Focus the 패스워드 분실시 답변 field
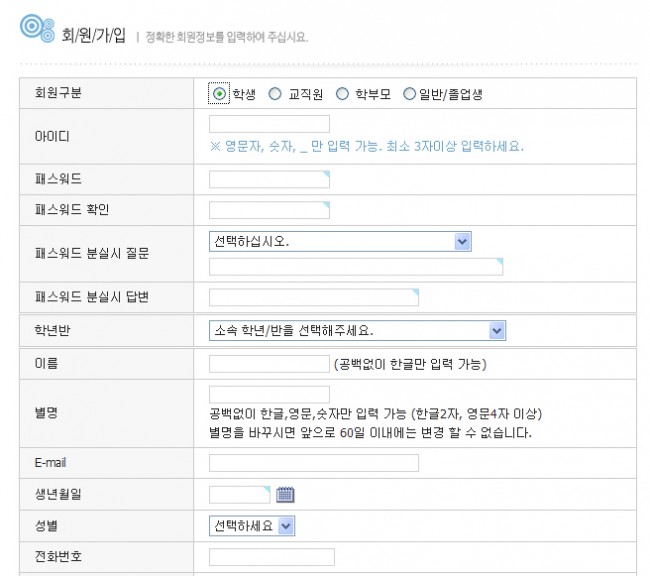650x576 pixels. pos(313,297)
